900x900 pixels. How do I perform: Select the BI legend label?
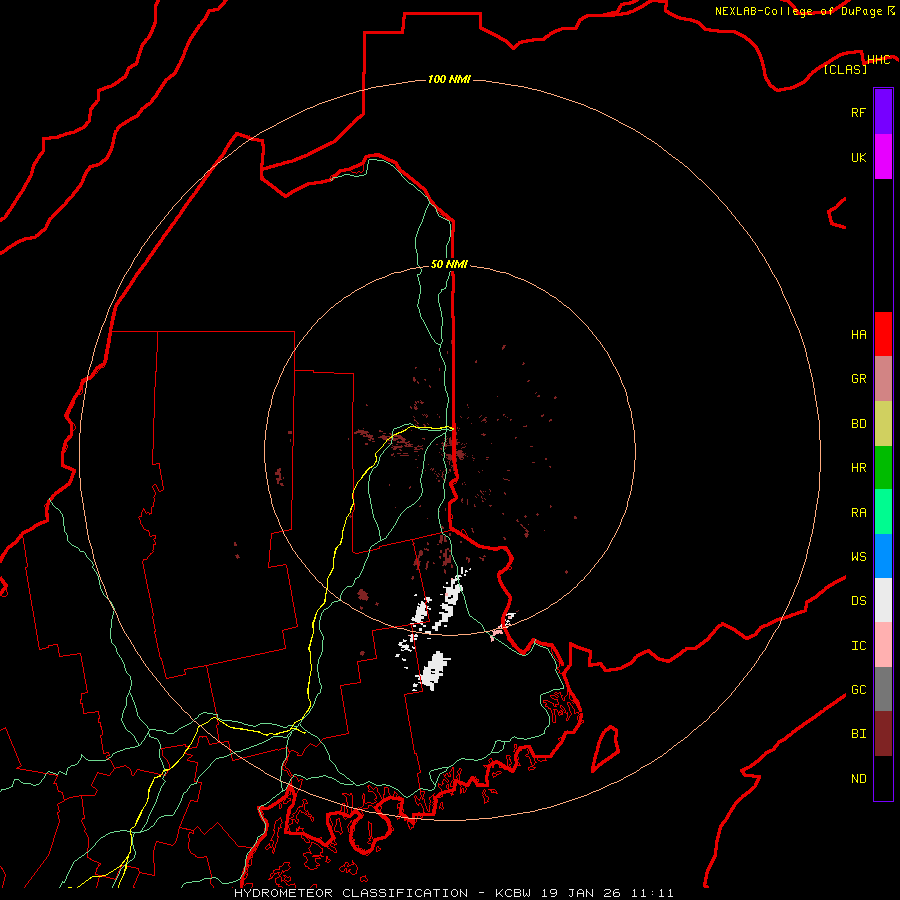[x=858, y=734]
